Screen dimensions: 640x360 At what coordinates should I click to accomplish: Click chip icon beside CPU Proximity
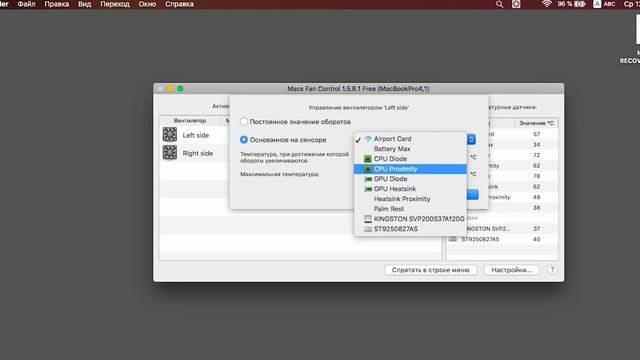click(368, 169)
